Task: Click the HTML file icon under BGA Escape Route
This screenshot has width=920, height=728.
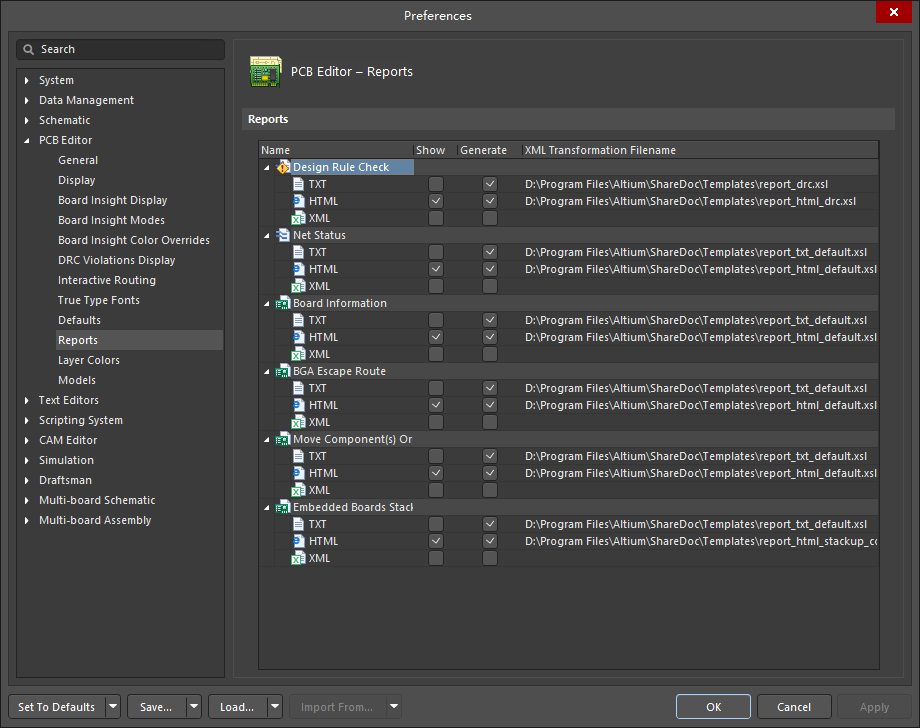Action: (x=299, y=405)
